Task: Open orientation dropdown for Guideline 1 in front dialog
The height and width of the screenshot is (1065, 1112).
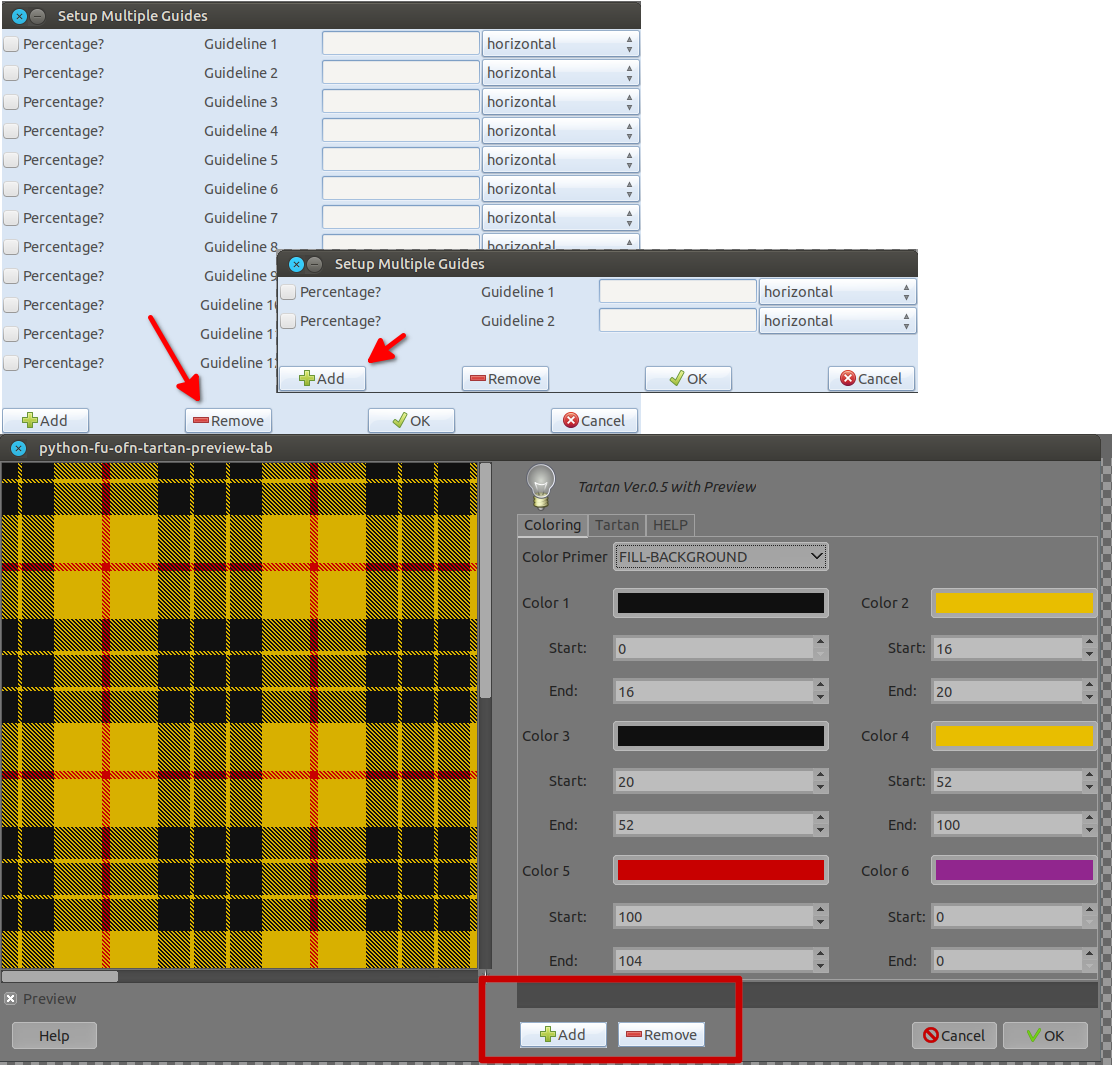Action: [x=838, y=292]
